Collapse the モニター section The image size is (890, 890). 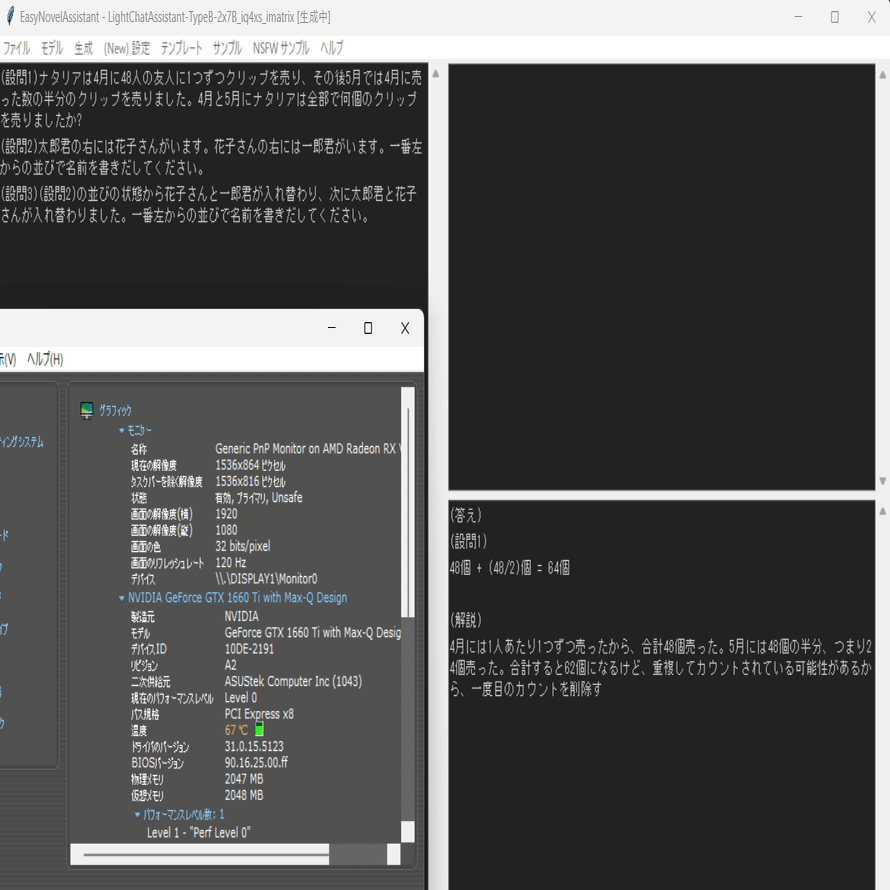[121, 431]
